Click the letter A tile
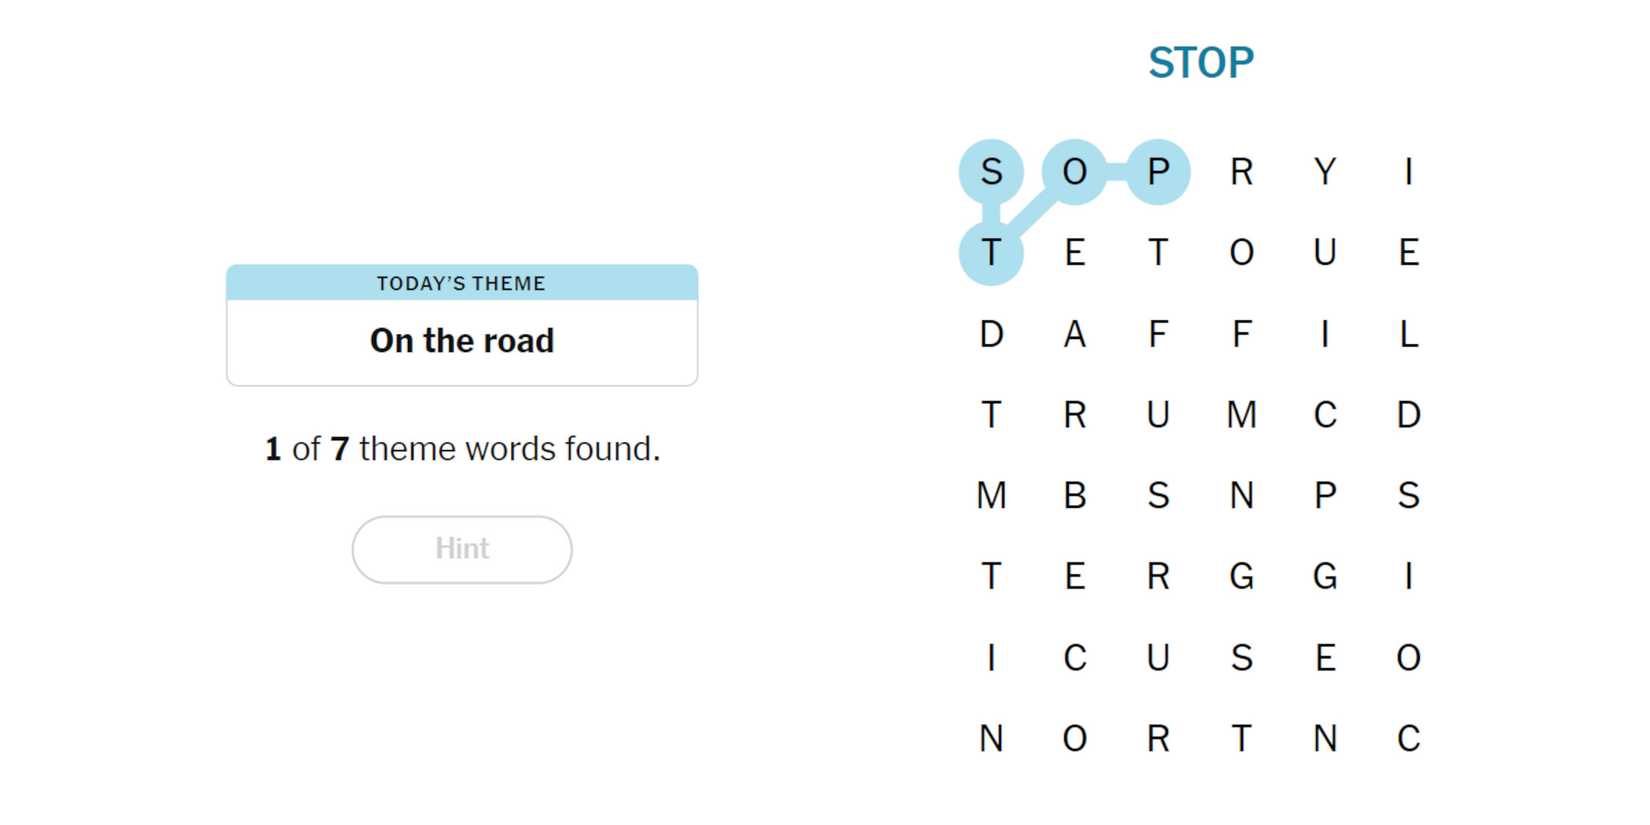 pyautogui.click(x=1074, y=334)
